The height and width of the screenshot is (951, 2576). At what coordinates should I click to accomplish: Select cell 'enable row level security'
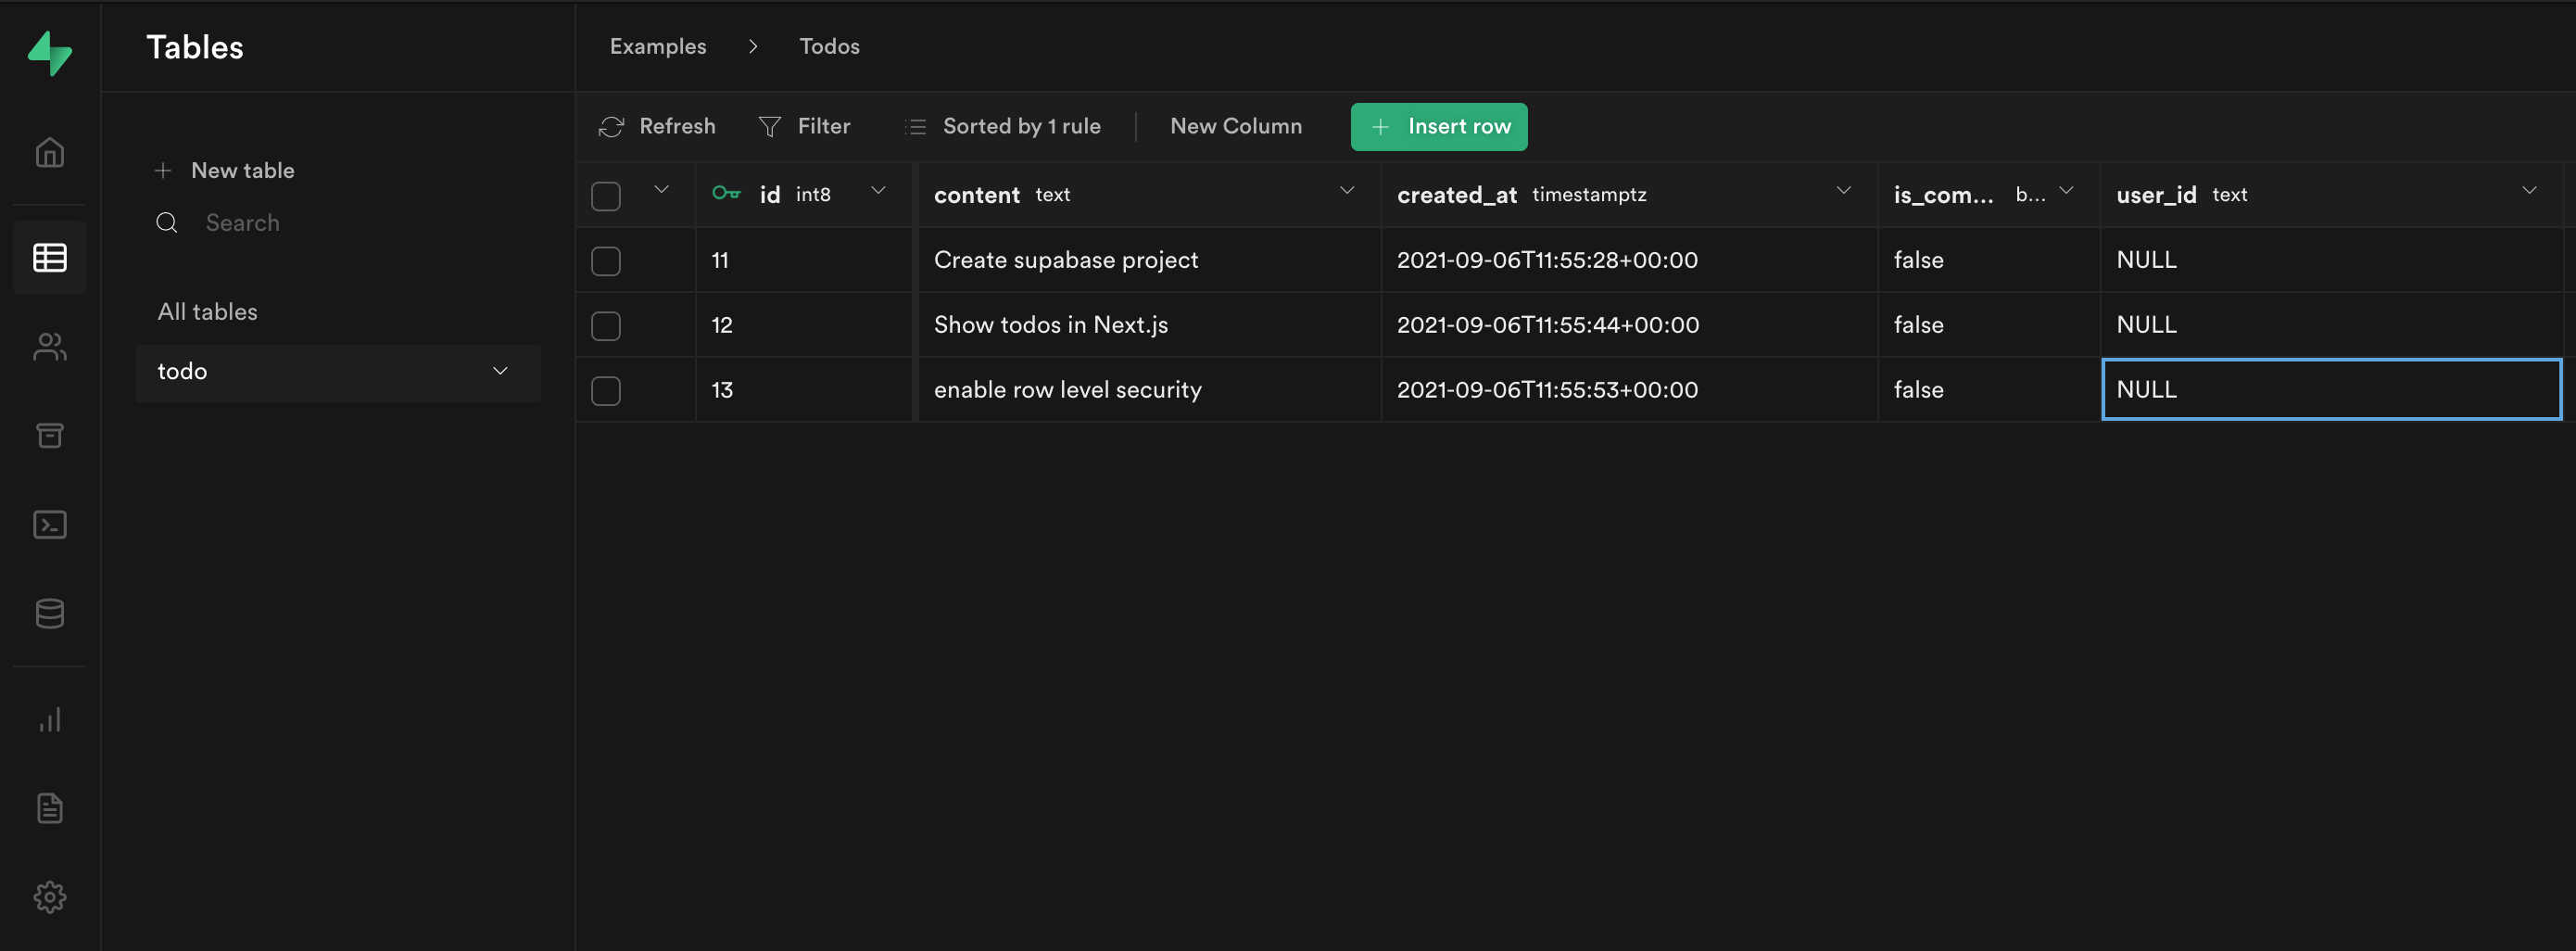[x=1148, y=390]
